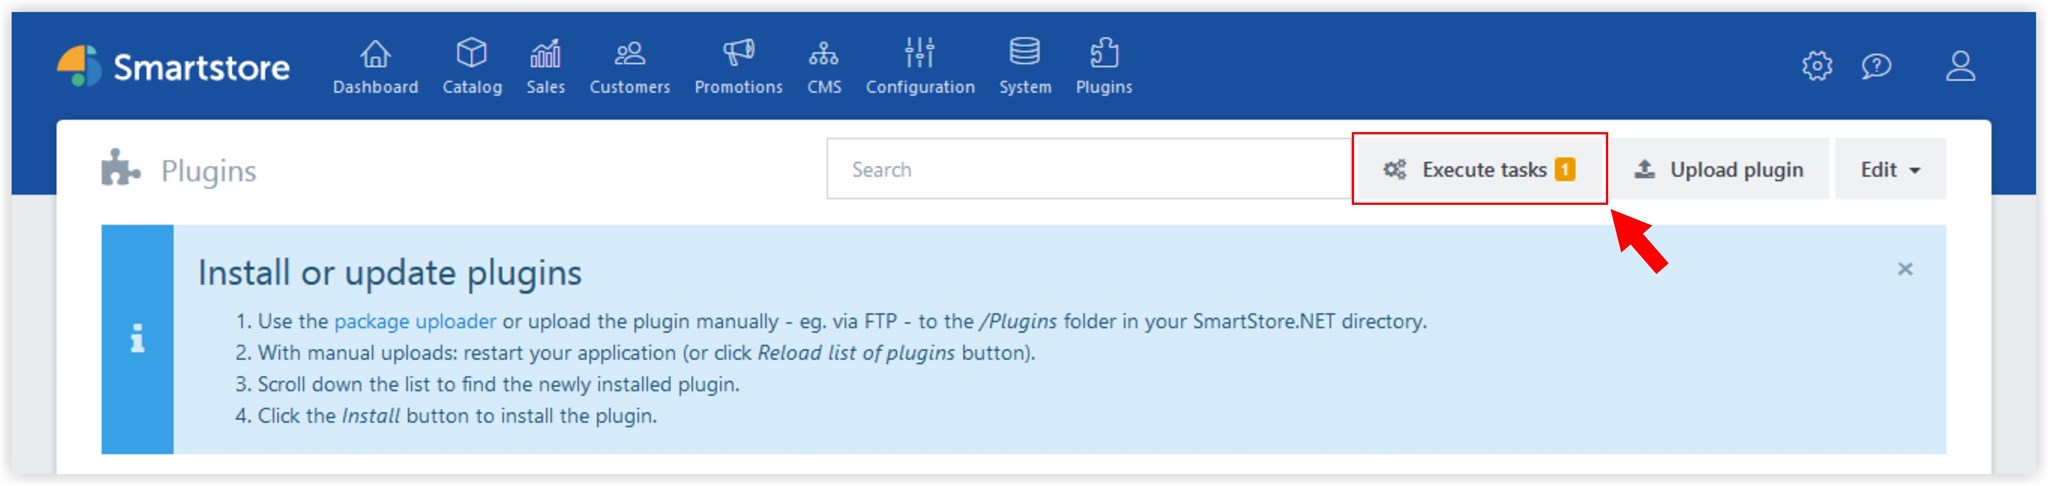This screenshot has height=486, width=2048.
Task: Open the Dashboard home icon
Action: coord(376,53)
